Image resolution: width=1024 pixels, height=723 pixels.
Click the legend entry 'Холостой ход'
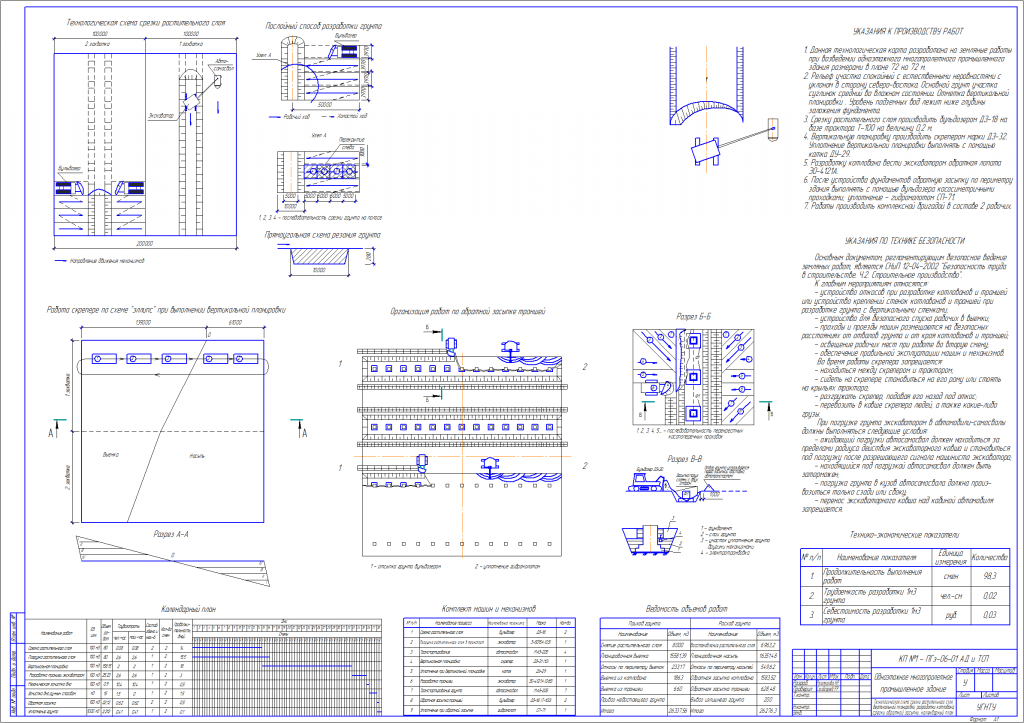tap(352, 117)
